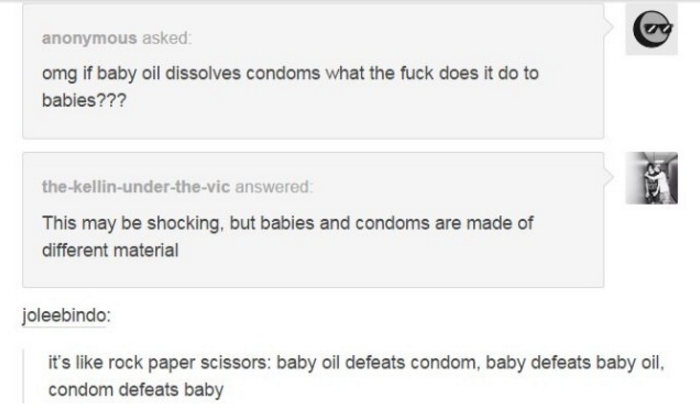This screenshot has height=419, width=700.
Task: Click the answer bubble's pointer arrow
Action: coord(609,177)
